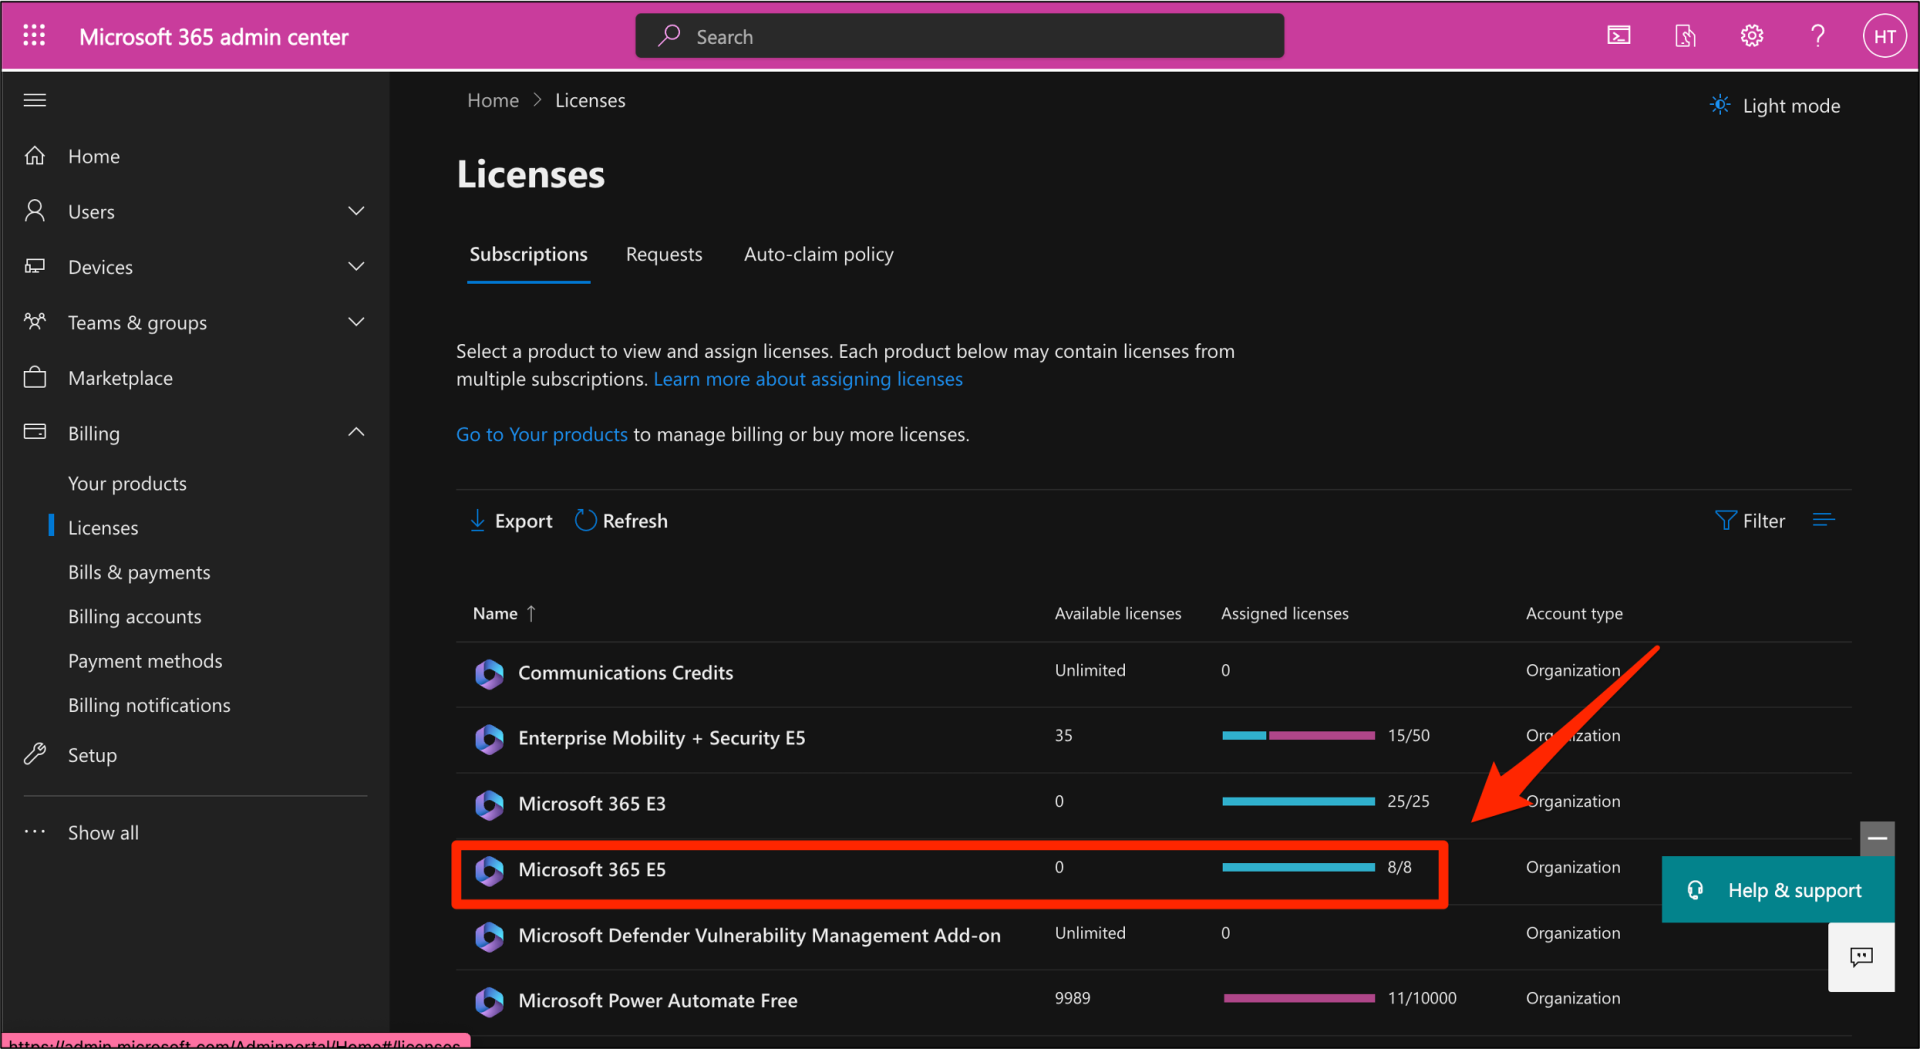Export the license subscriptions
The image size is (1920, 1049).
(x=510, y=520)
